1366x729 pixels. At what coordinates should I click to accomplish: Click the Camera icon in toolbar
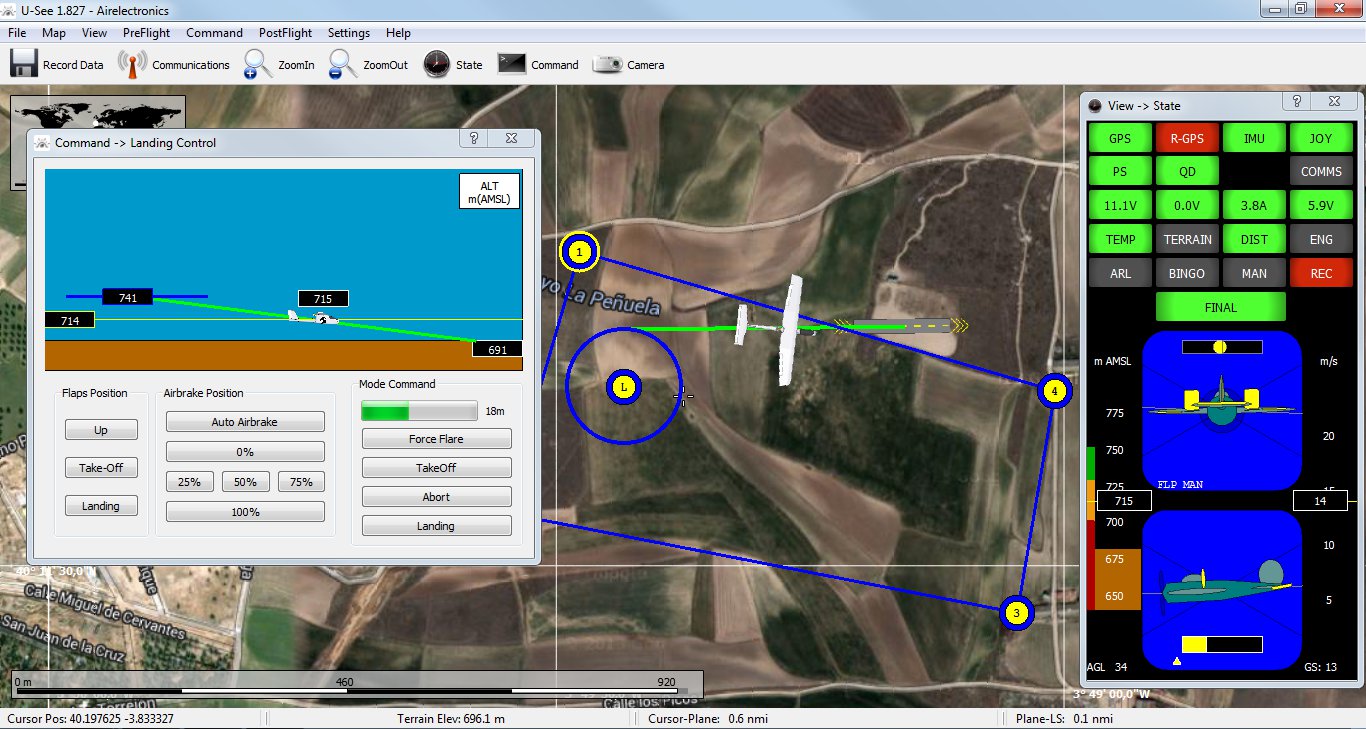(607, 64)
